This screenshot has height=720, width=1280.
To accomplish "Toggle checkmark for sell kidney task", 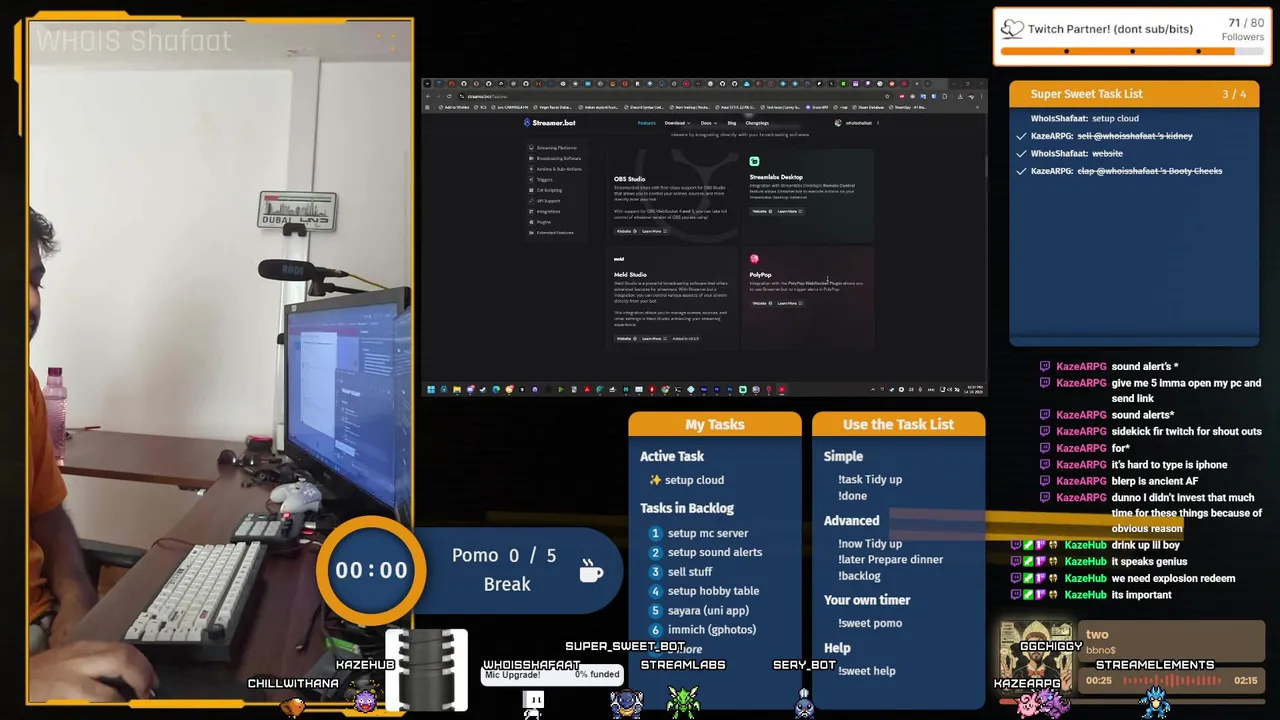I will click(1021, 136).
